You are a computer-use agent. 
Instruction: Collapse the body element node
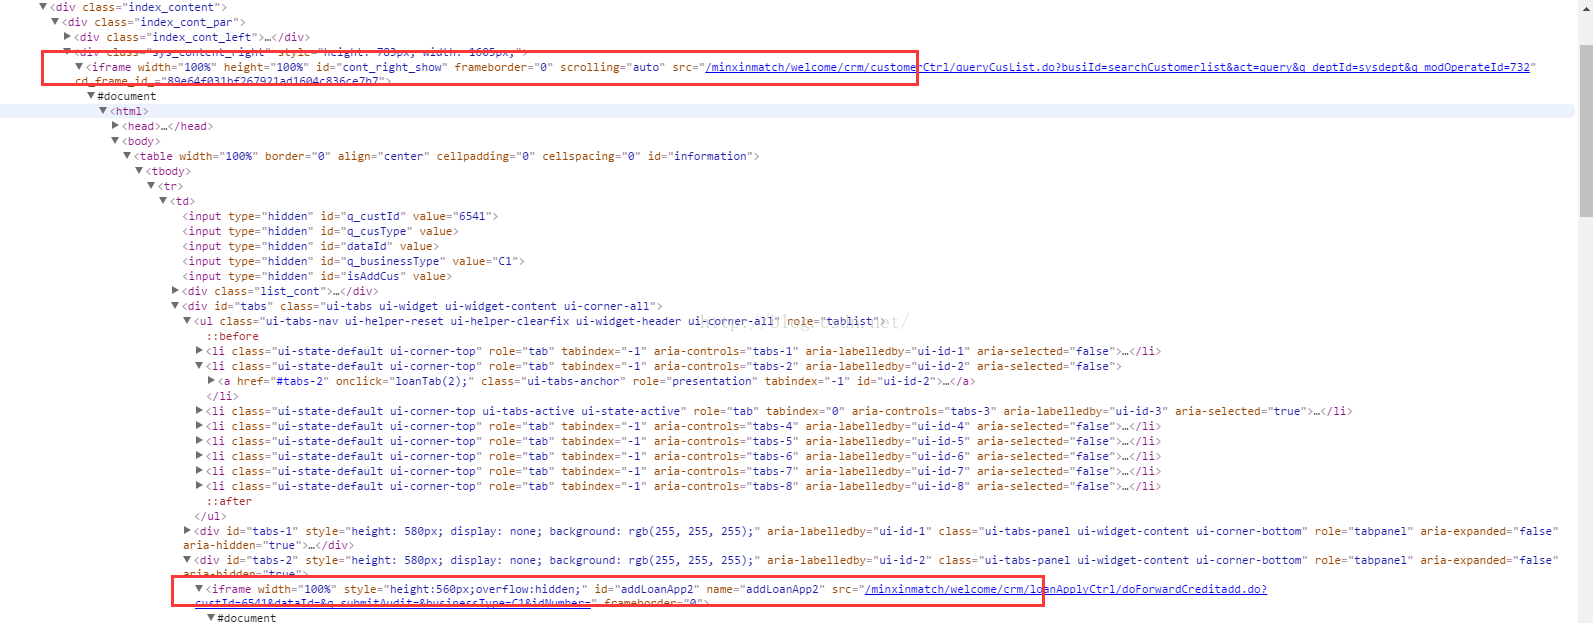[x=115, y=141]
